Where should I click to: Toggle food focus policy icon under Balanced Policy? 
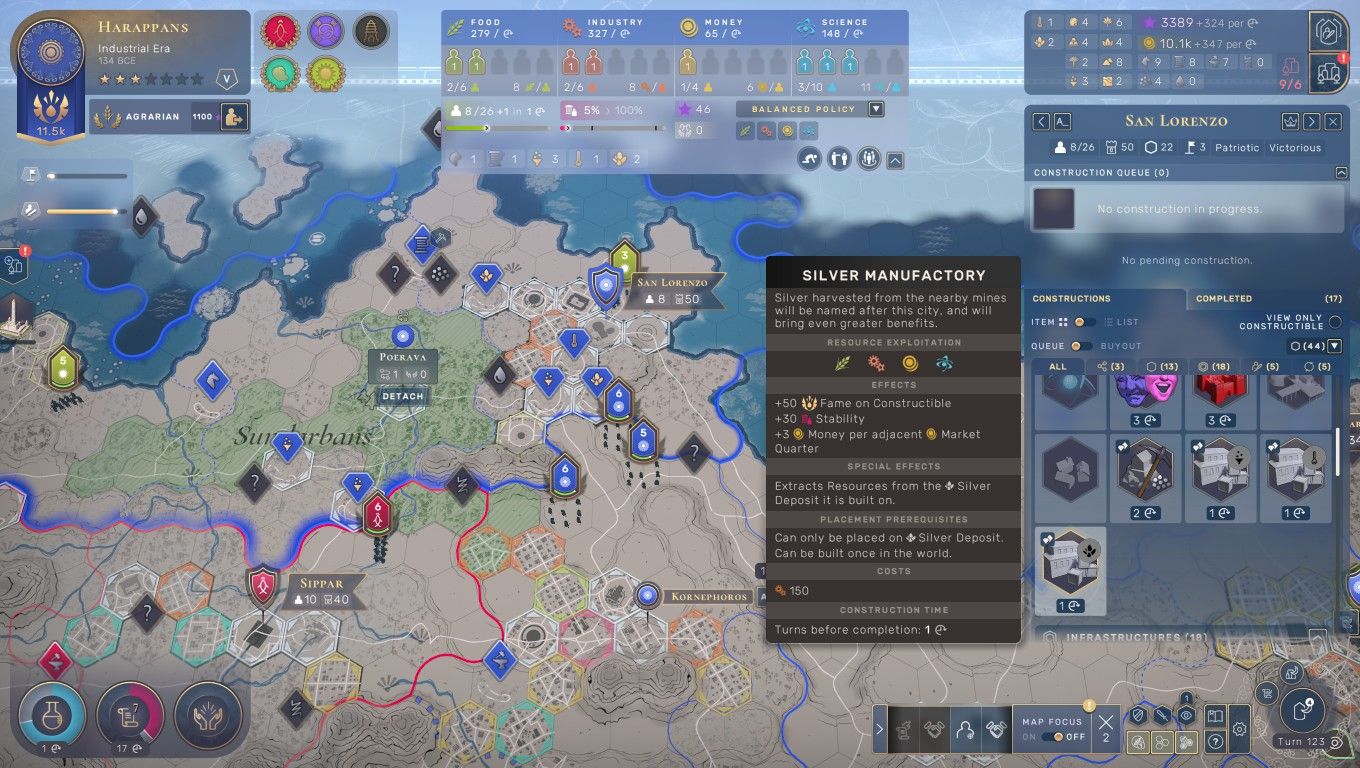(x=744, y=130)
